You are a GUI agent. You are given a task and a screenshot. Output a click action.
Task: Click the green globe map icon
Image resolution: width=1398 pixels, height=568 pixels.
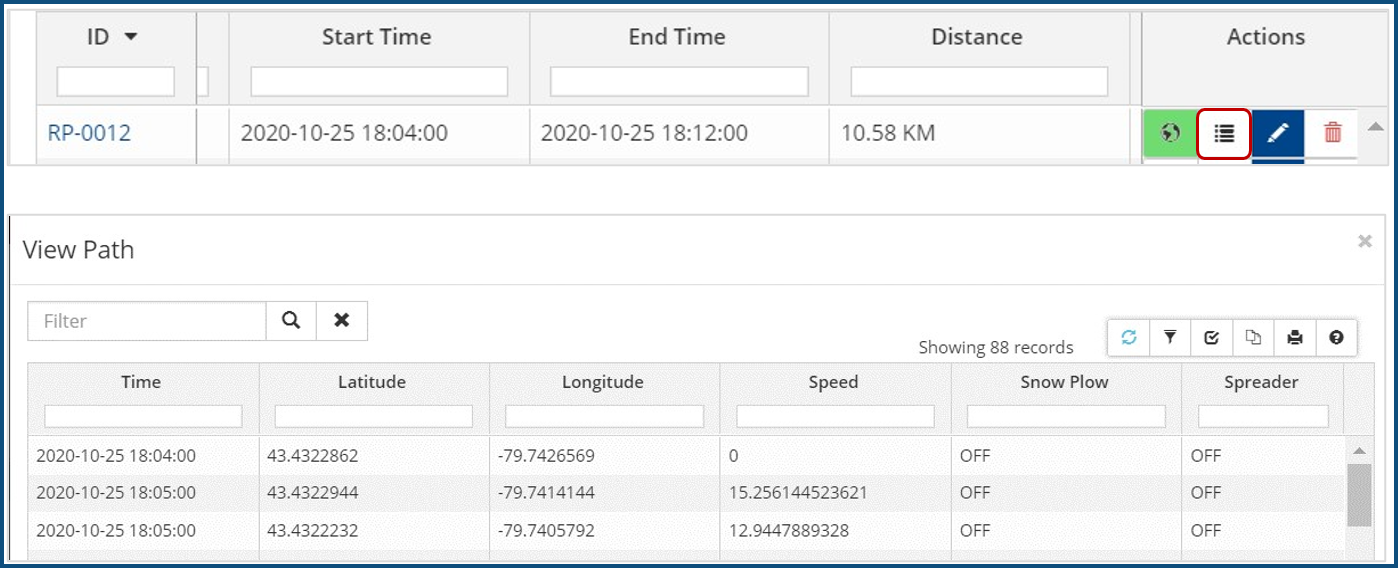[1170, 133]
